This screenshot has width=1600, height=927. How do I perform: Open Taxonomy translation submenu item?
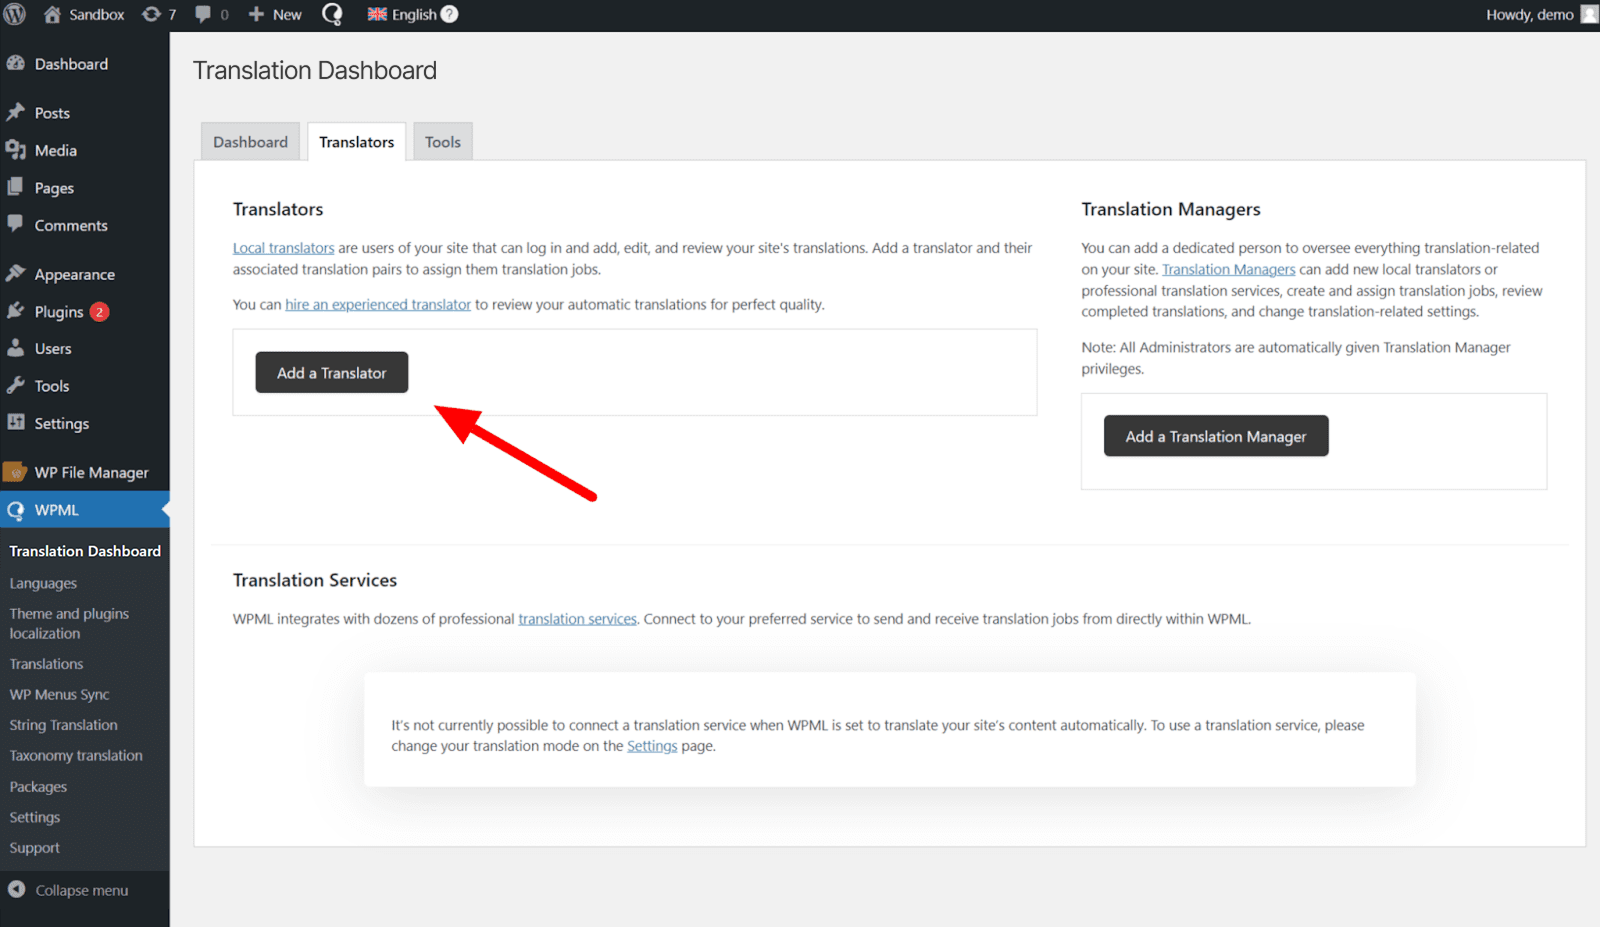click(x=76, y=755)
